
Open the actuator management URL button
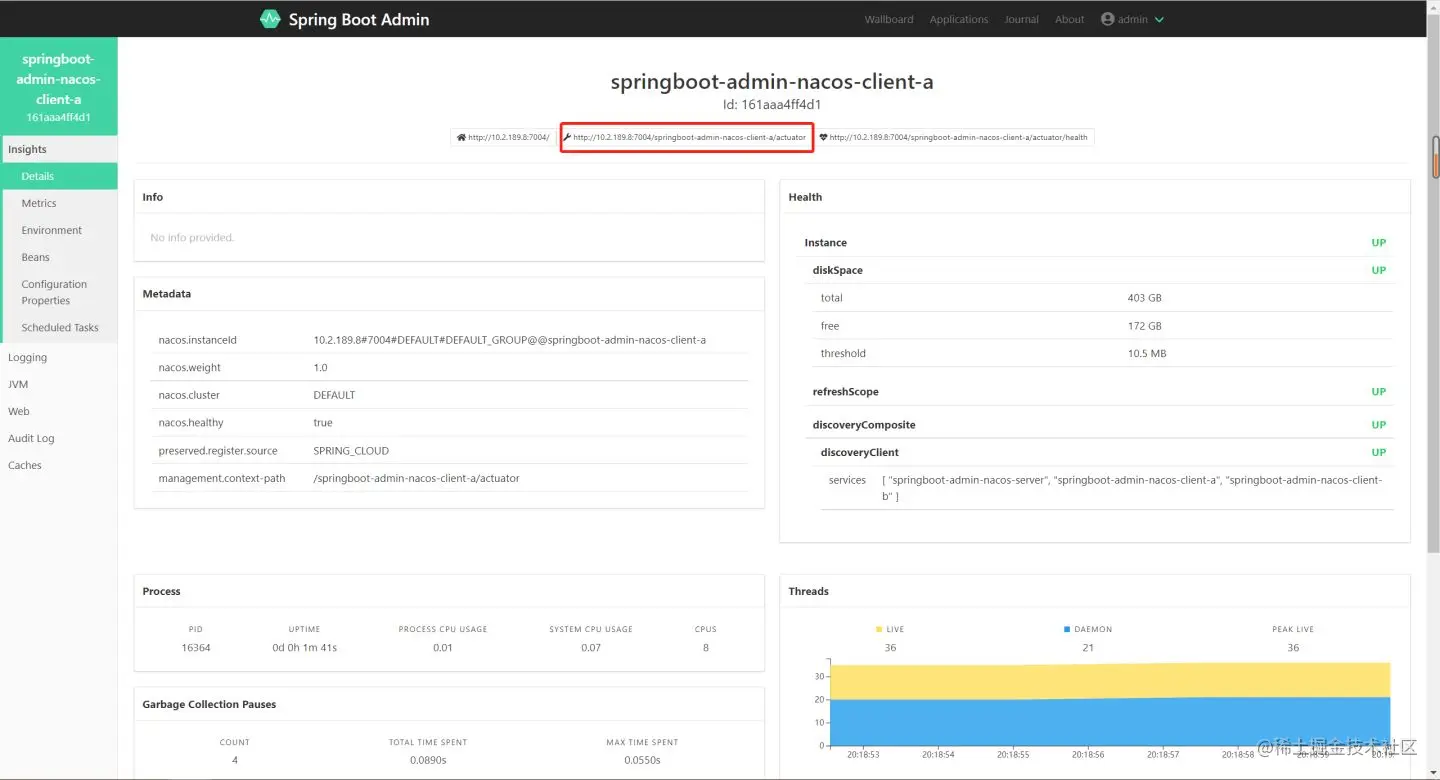coord(686,137)
